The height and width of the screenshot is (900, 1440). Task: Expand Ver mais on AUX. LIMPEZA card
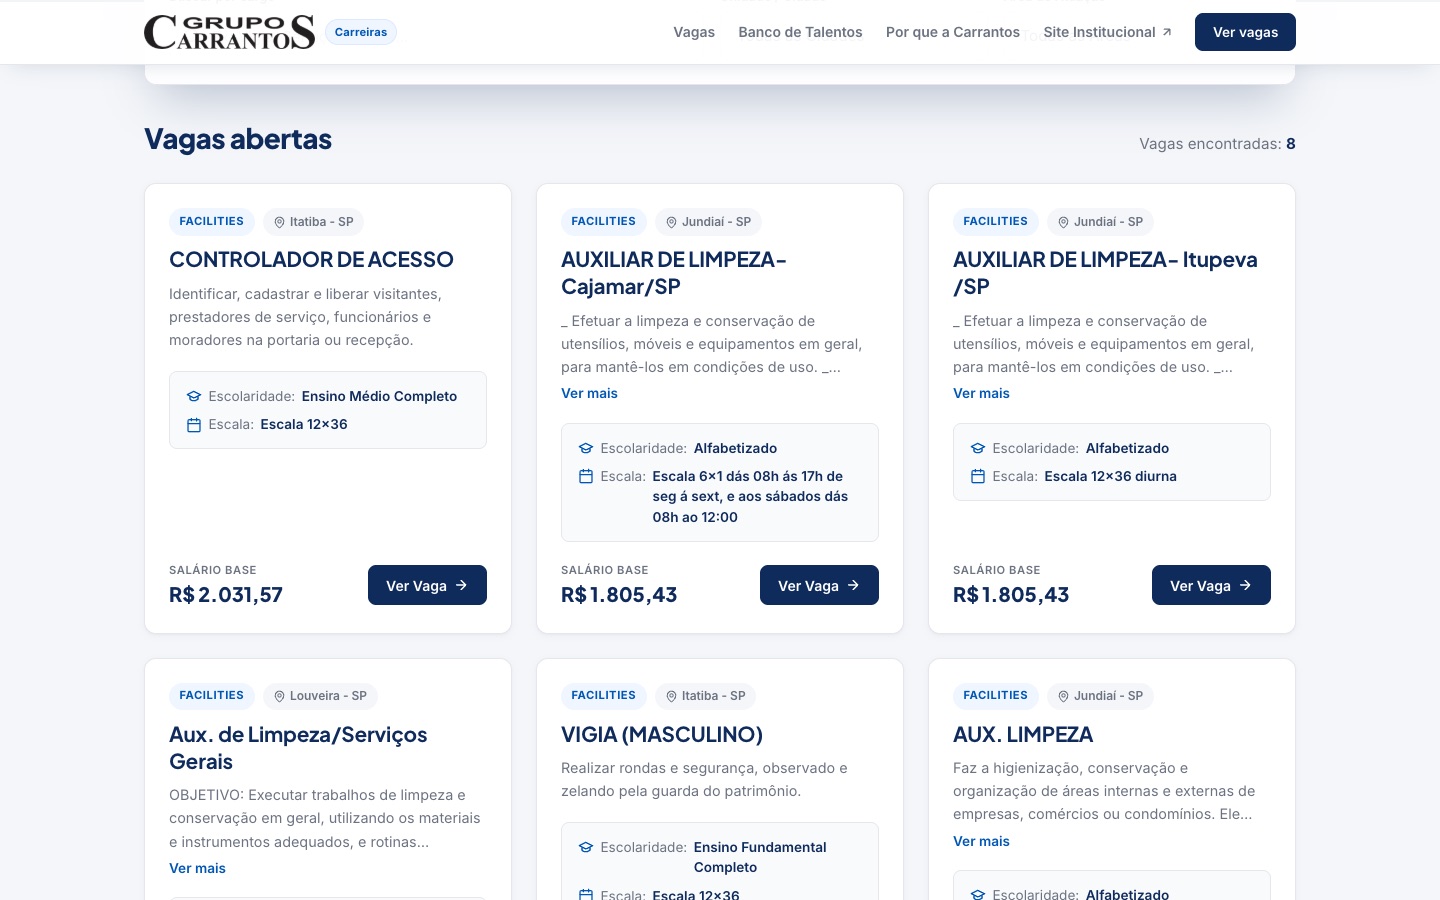(981, 841)
